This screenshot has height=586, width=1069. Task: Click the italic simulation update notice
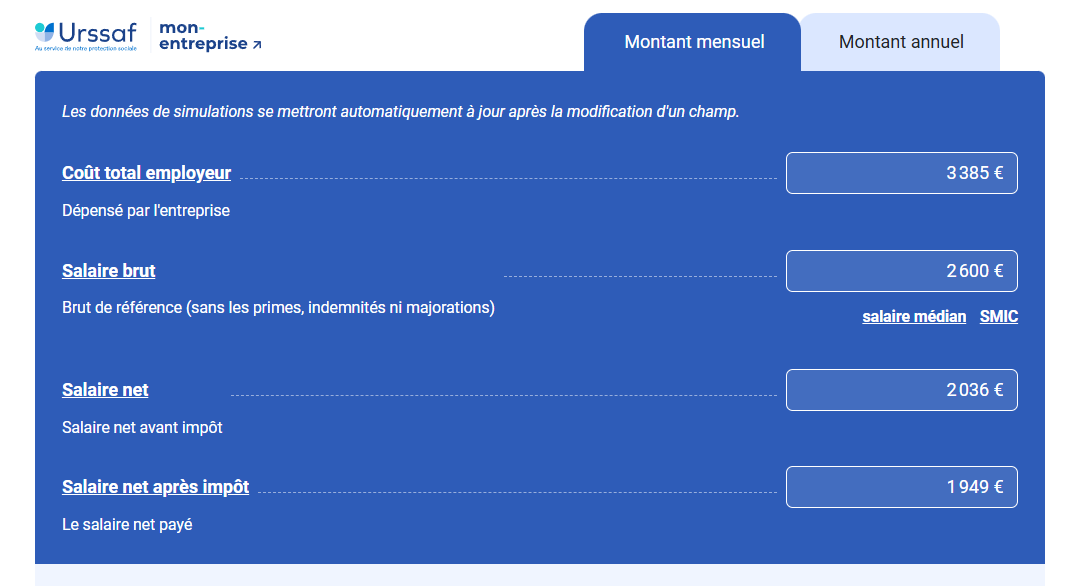pyautogui.click(x=400, y=112)
